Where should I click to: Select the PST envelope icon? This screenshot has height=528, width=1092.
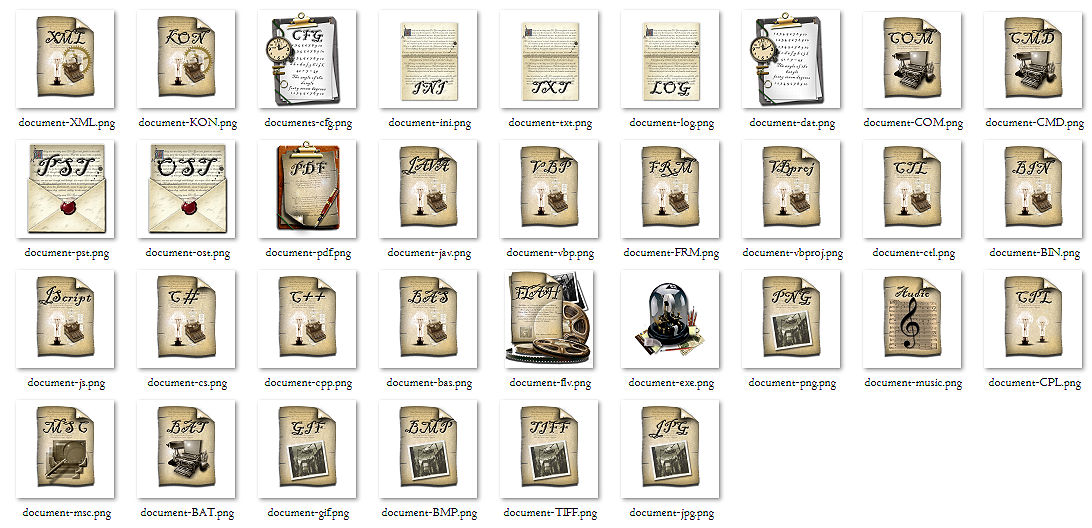click(x=65, y=189)
